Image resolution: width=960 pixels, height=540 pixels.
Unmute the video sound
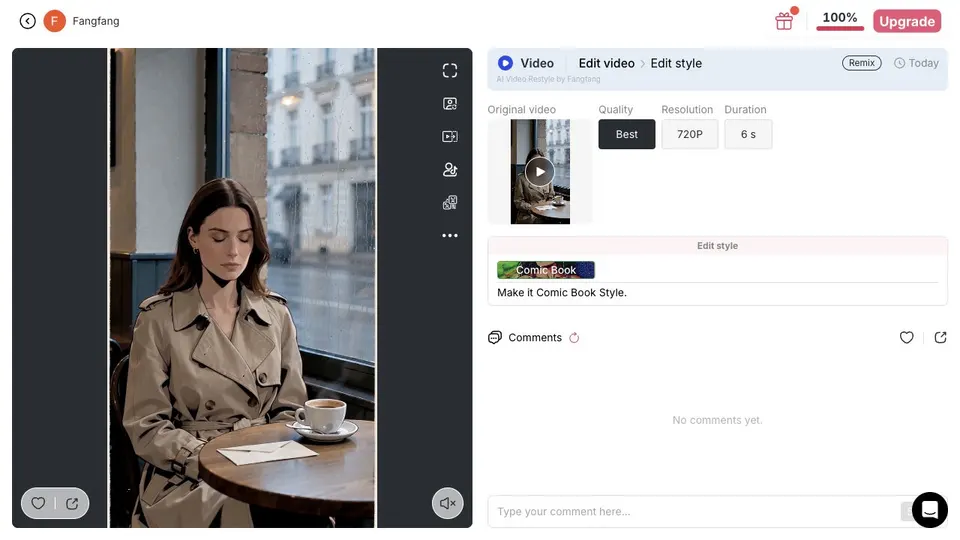(448, 503)
